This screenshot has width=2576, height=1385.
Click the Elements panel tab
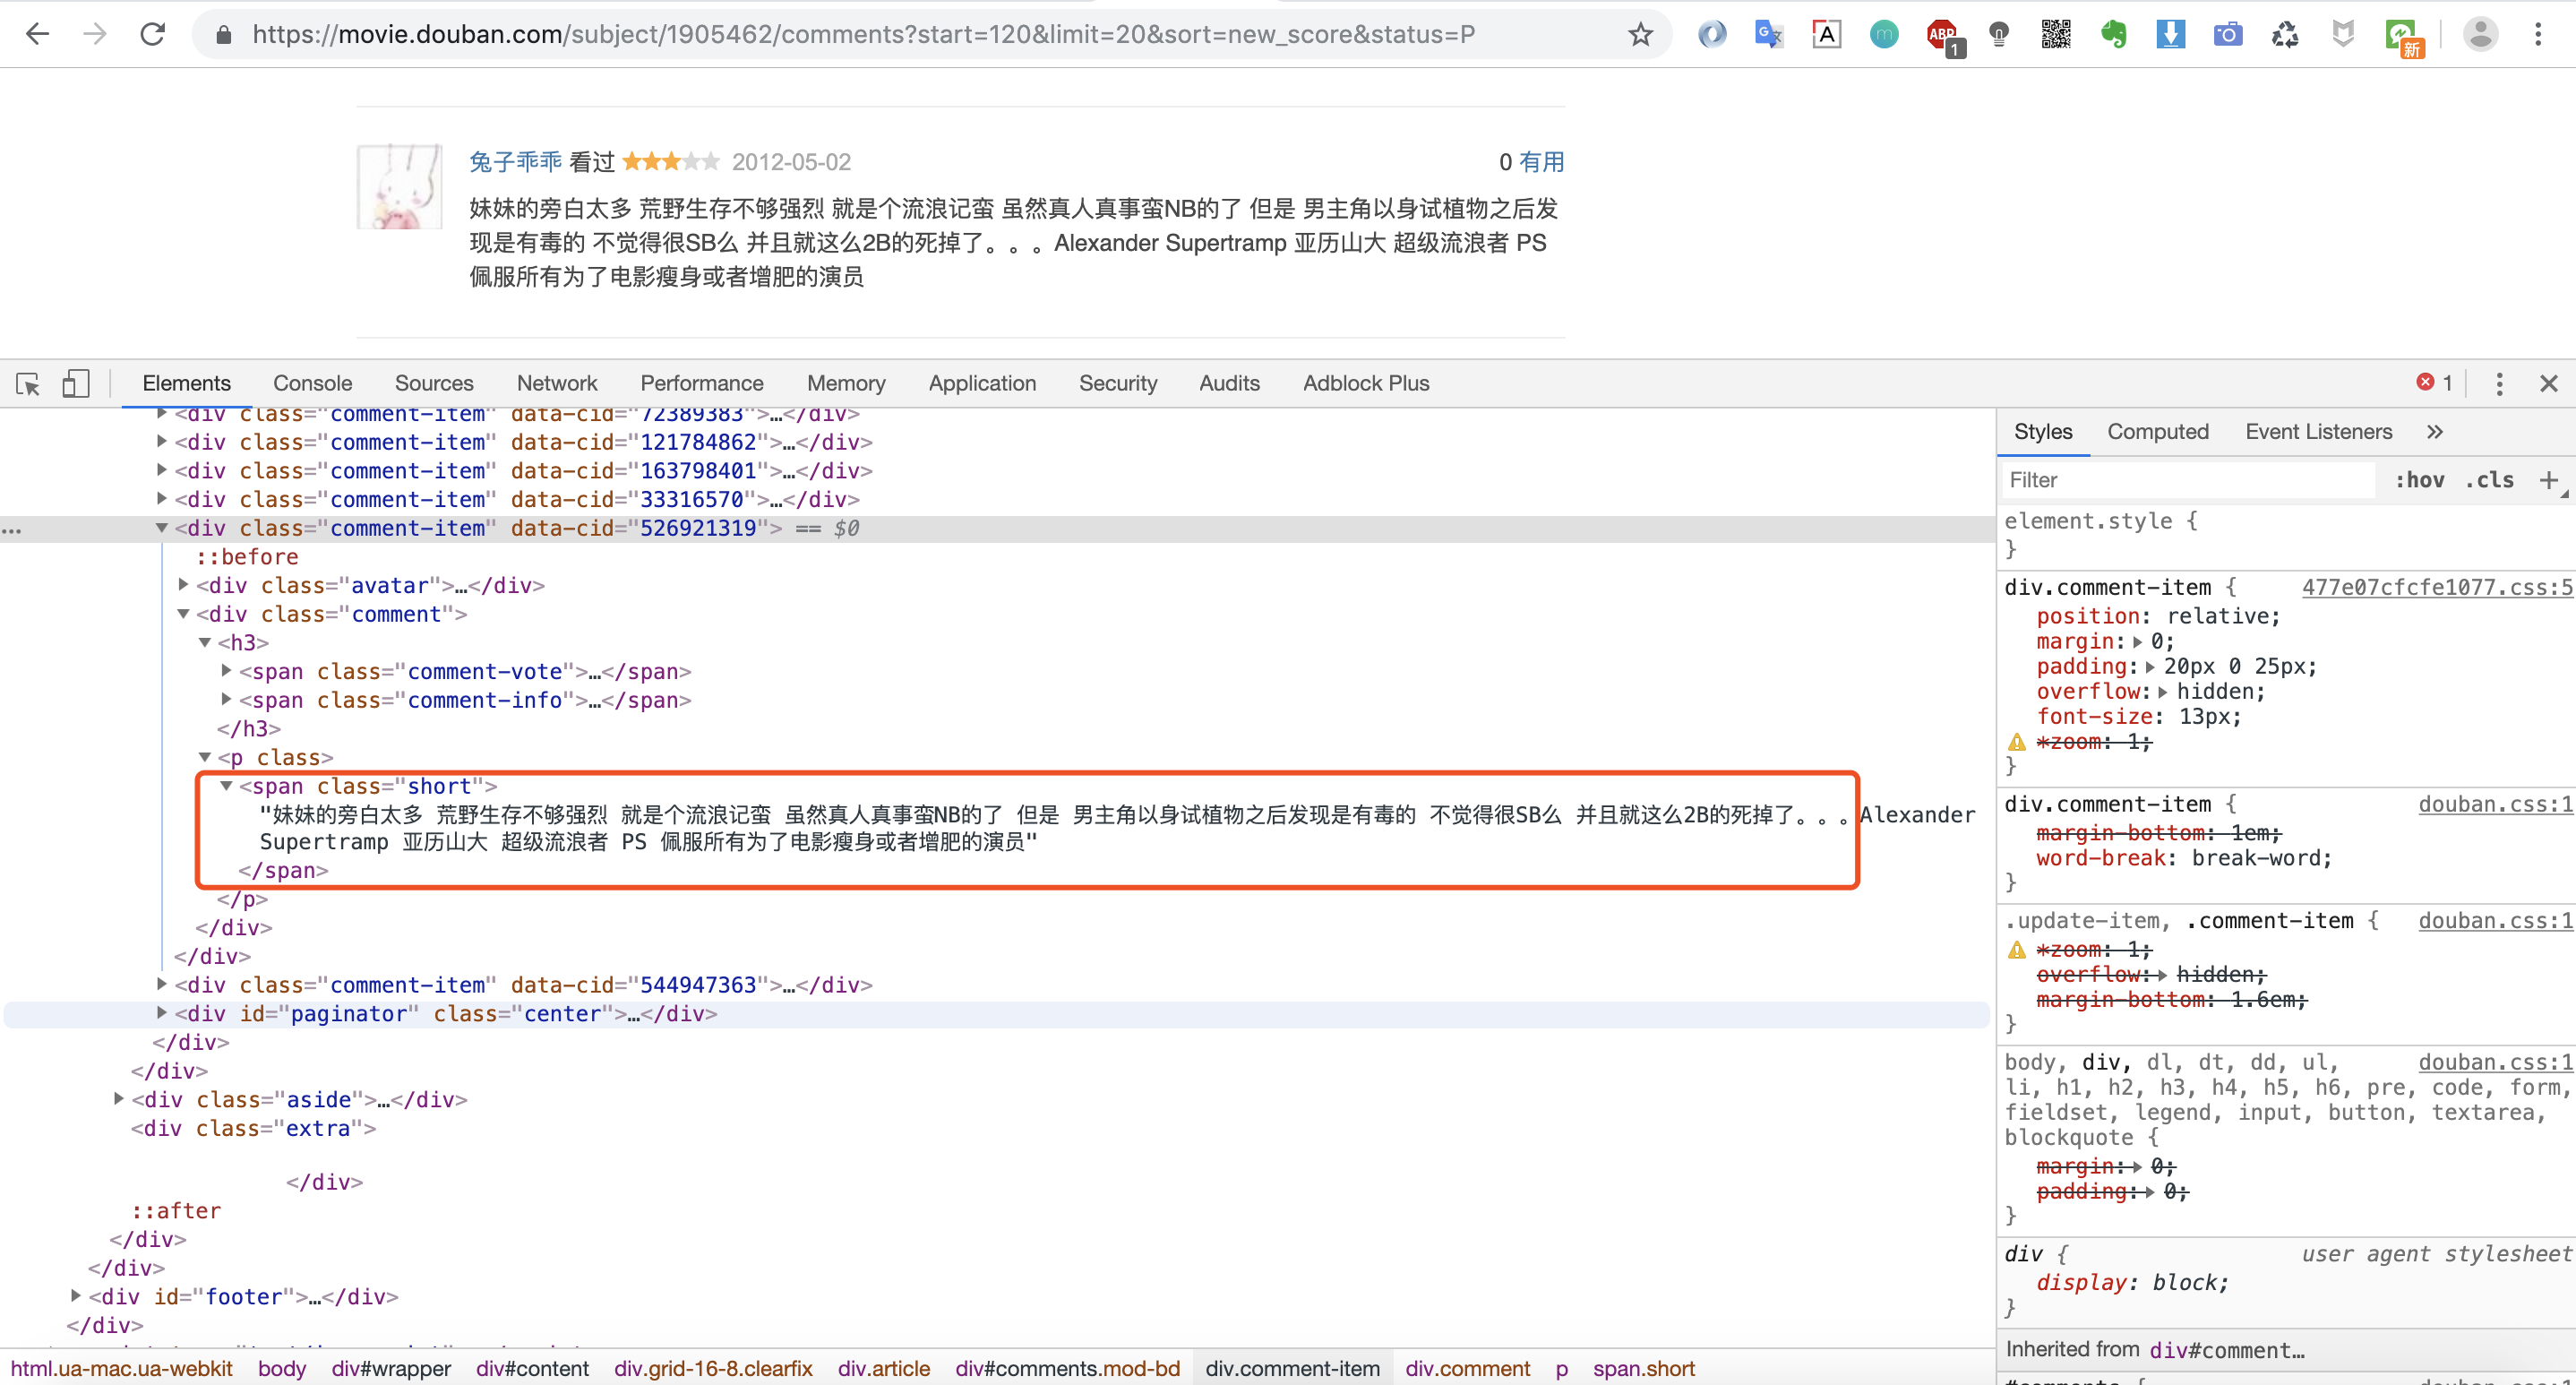tap(185, 382)
